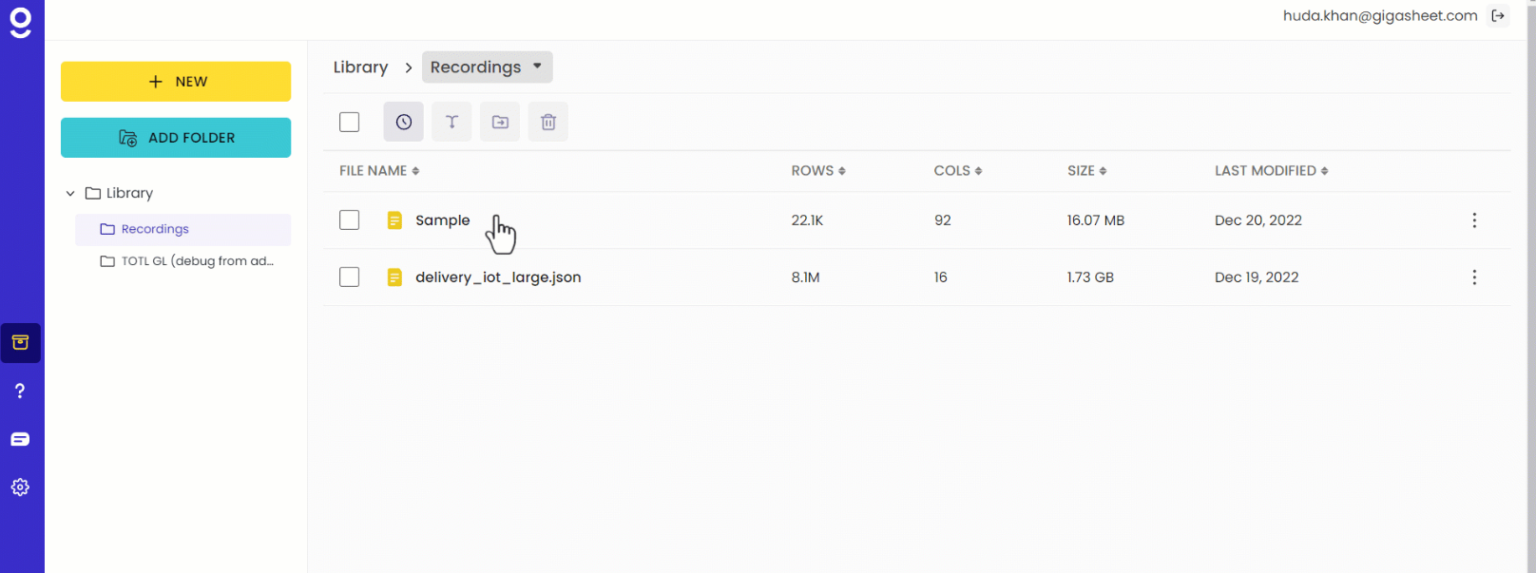The width and height of the screenshot is (1536, 573).
Task: Open the Recordings breadcrumb dropdown
Action: pyautogui.click(x=487, y=67)
